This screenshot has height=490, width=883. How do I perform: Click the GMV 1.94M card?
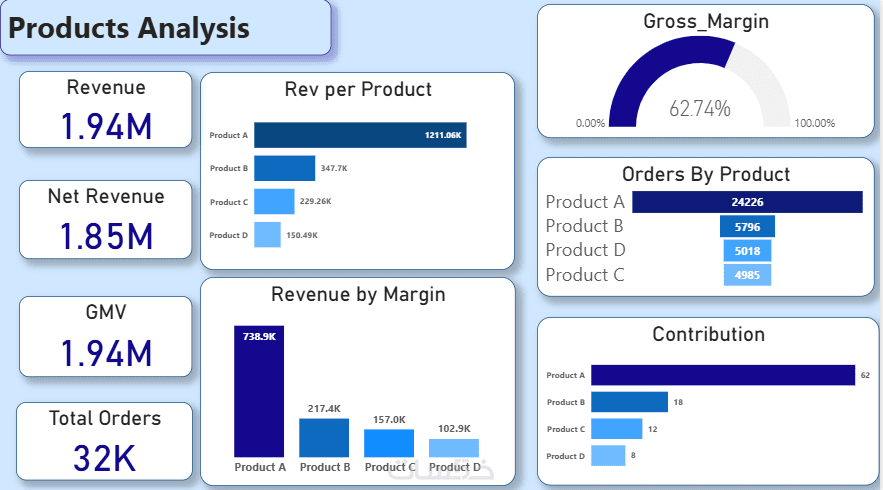[106, 336]
